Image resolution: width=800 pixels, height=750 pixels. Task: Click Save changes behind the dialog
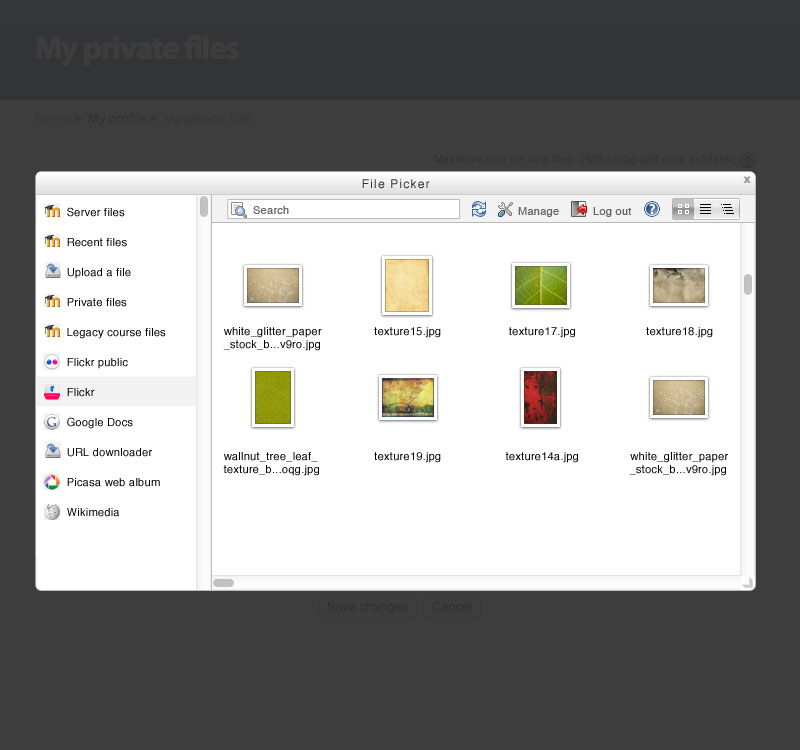point(367,607)
